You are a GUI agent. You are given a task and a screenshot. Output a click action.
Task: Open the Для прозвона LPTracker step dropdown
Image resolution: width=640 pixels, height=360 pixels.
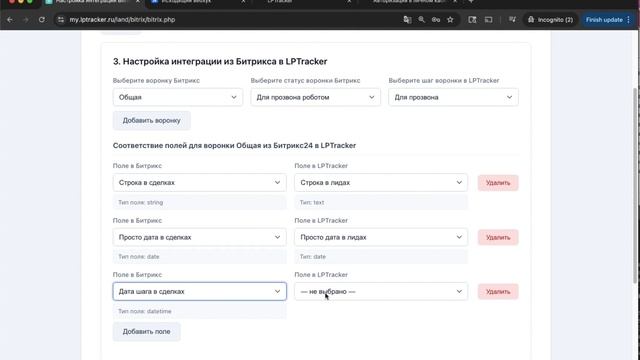tap(453, 97)
